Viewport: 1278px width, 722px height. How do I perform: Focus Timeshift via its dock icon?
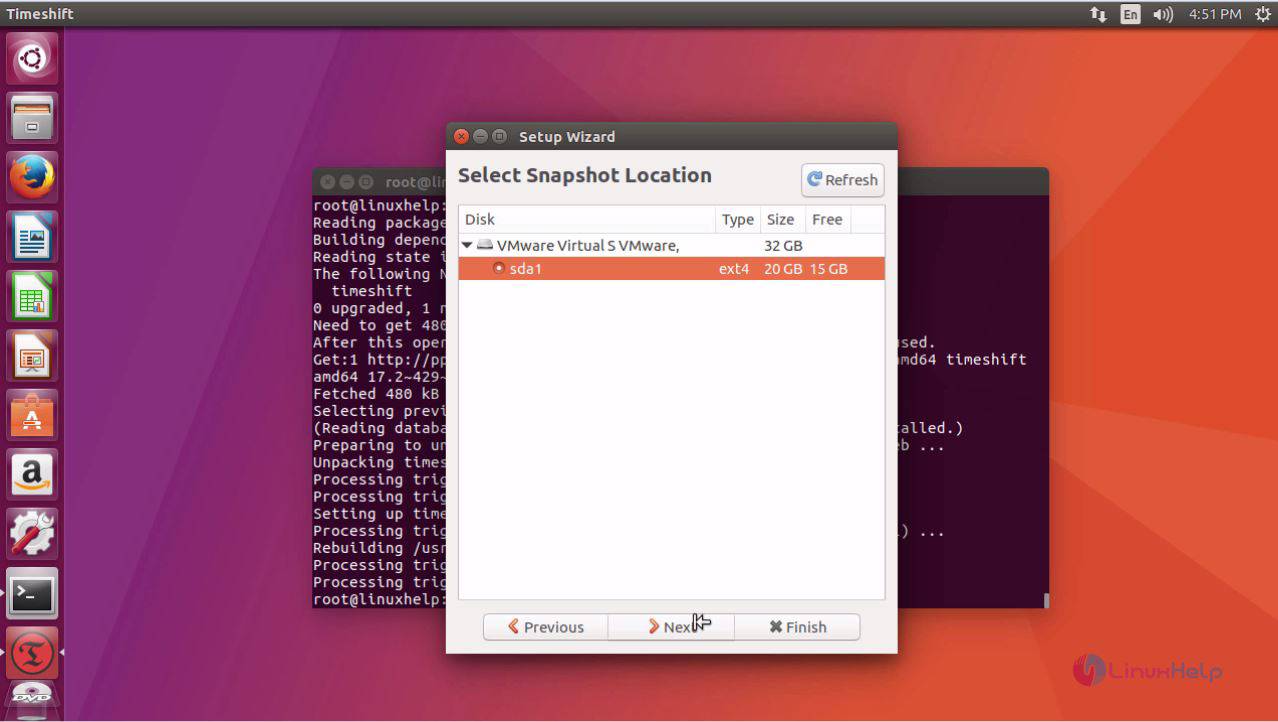click(32, 652)
